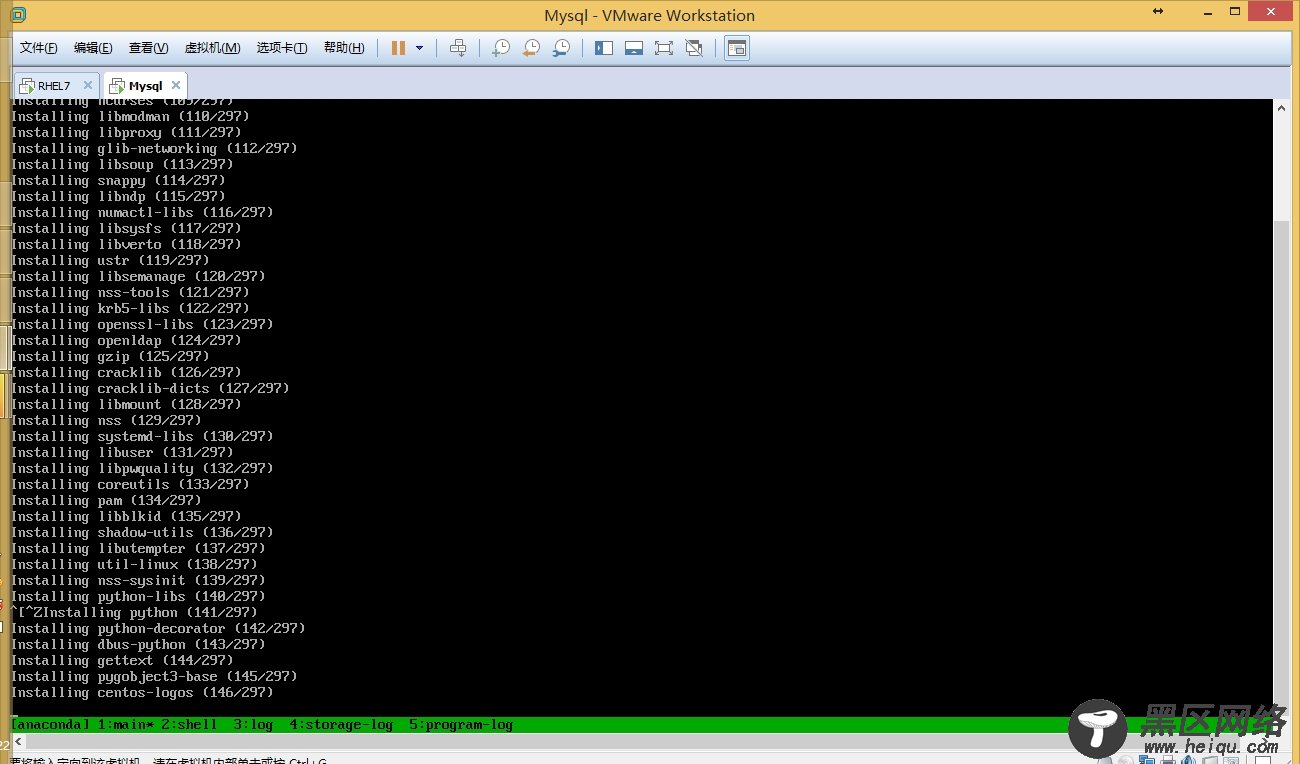Viewport: 1300px width, 764px height.
Task: Click the 2:shell entry in the anaconda bar
Action: pos(189,724)
